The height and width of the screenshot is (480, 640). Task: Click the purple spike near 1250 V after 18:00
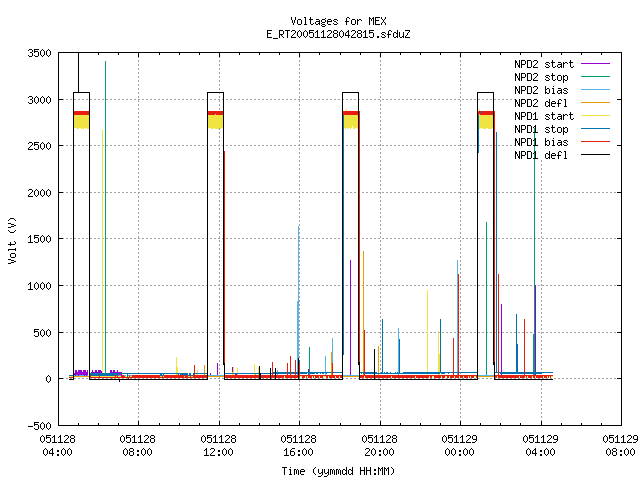350,318
